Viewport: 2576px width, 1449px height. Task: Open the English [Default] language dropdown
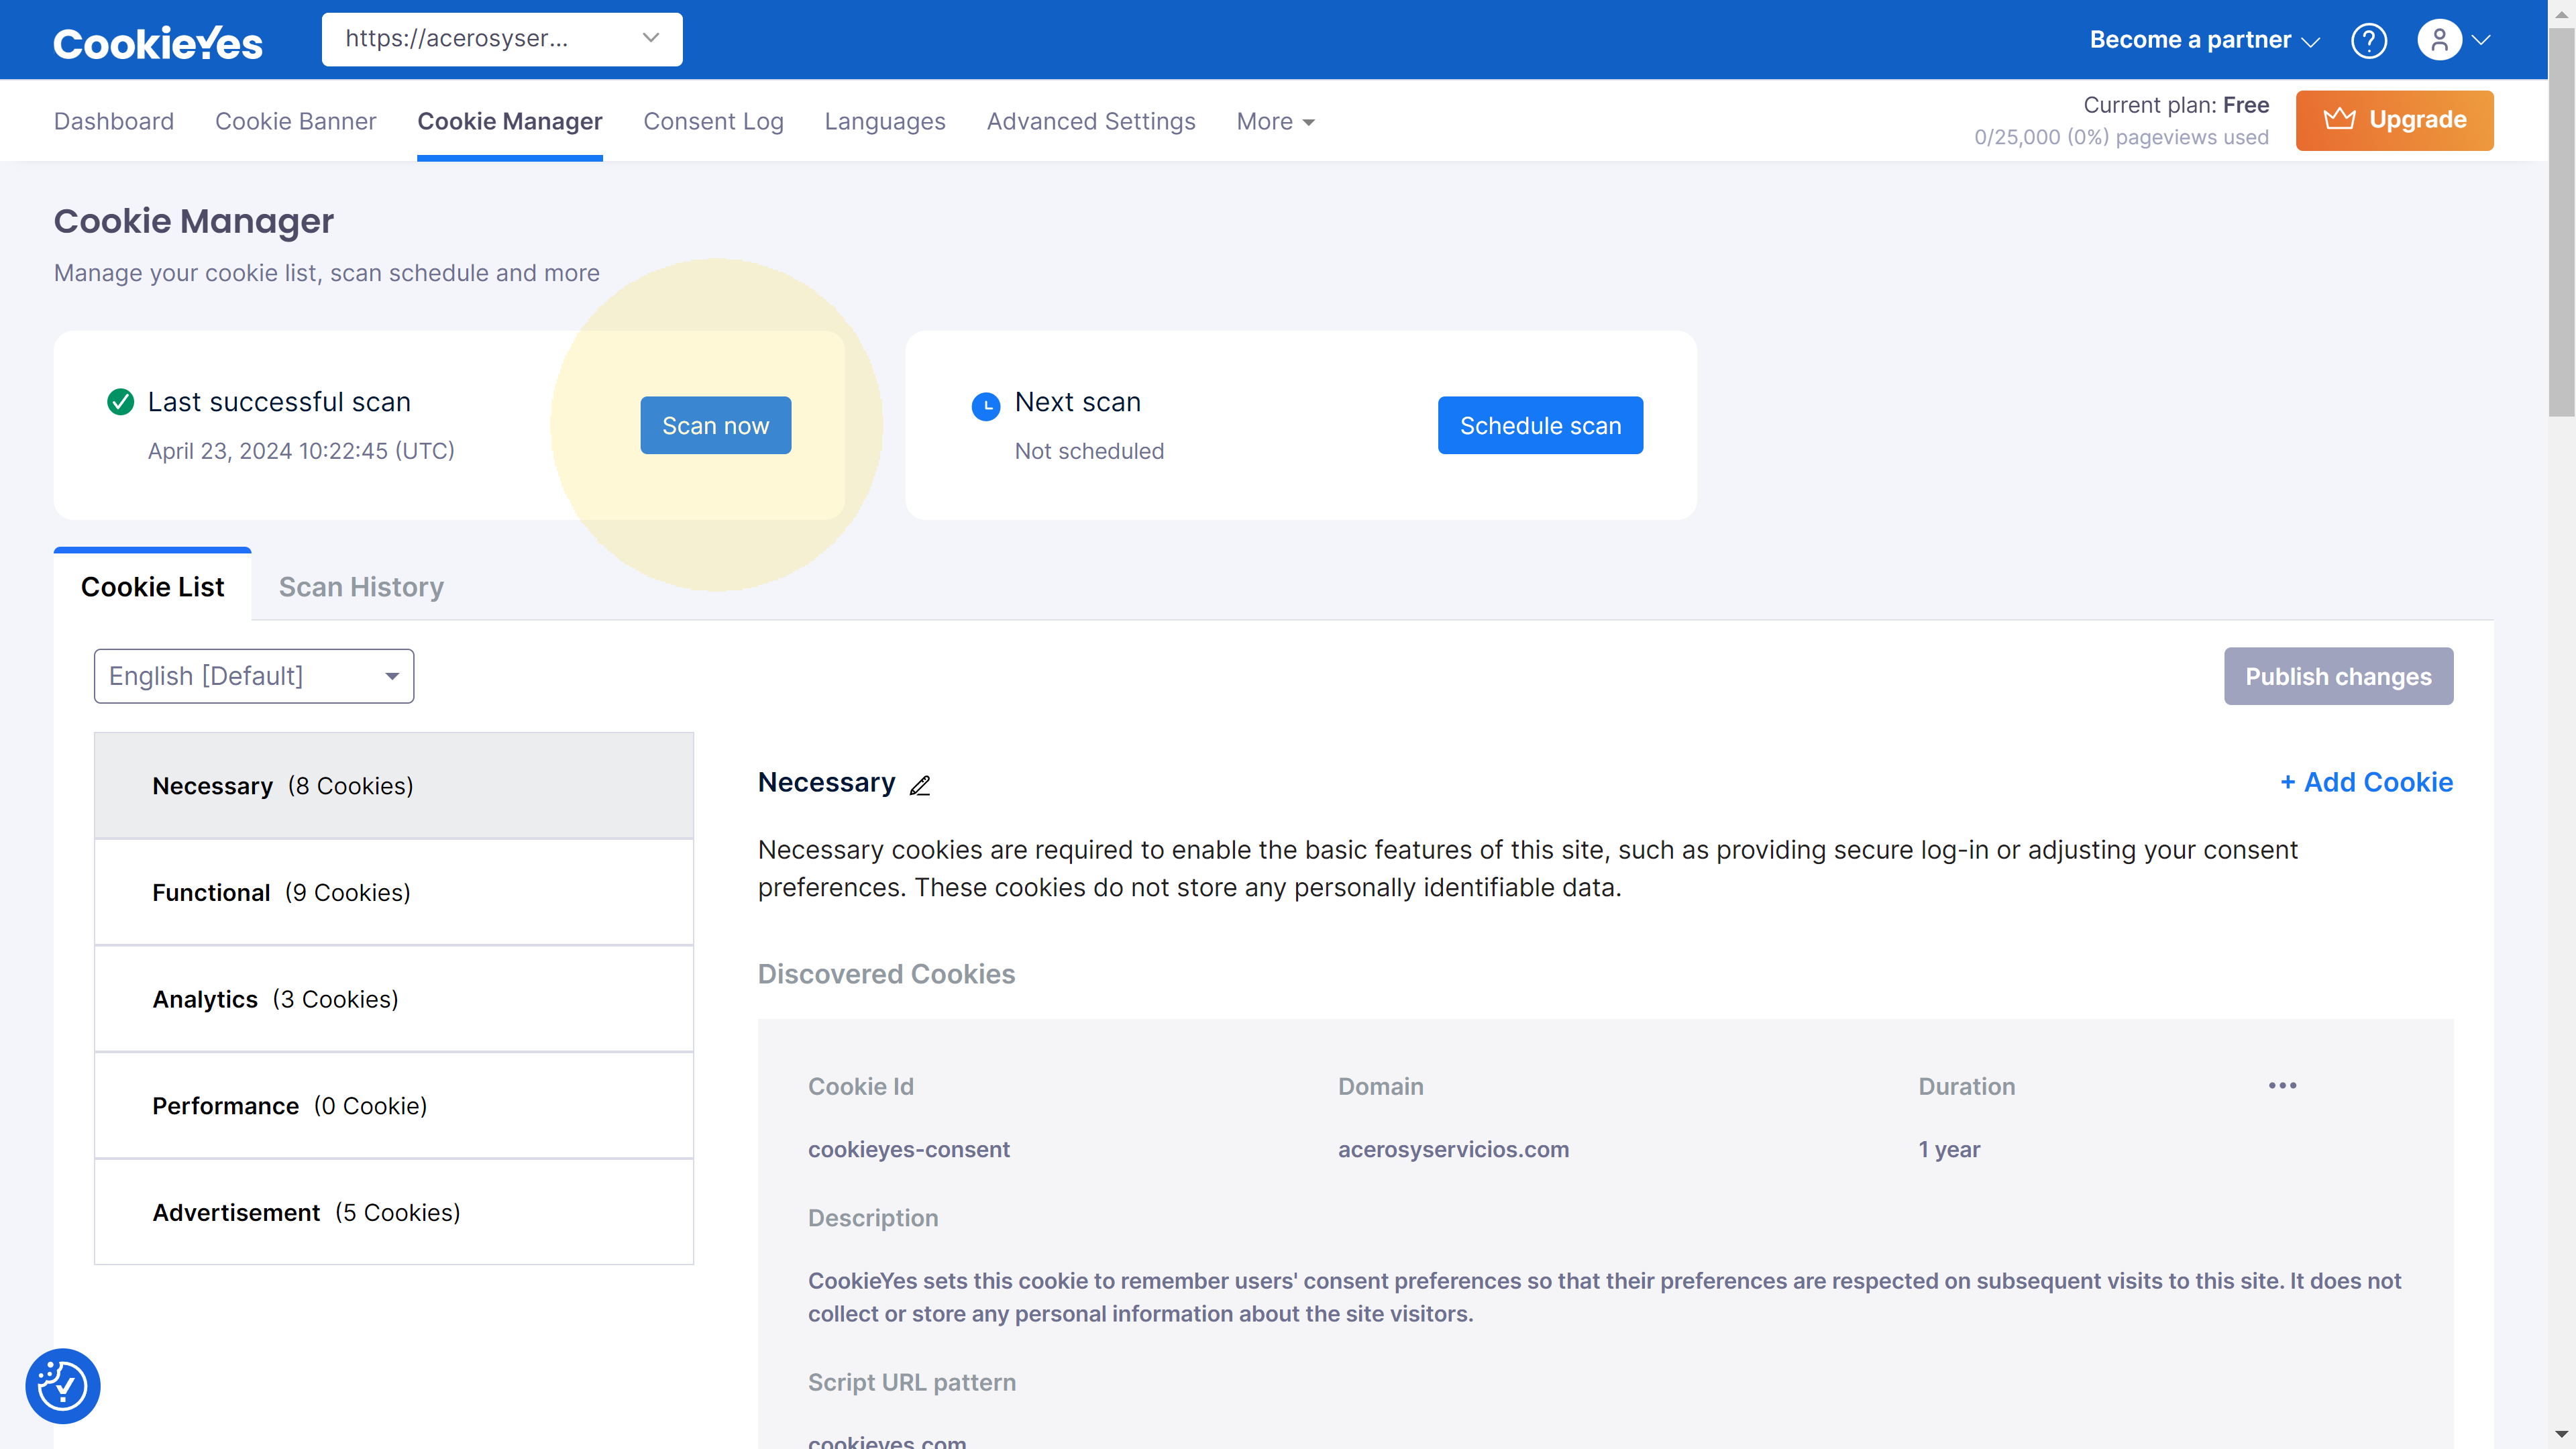click(254, 676)
